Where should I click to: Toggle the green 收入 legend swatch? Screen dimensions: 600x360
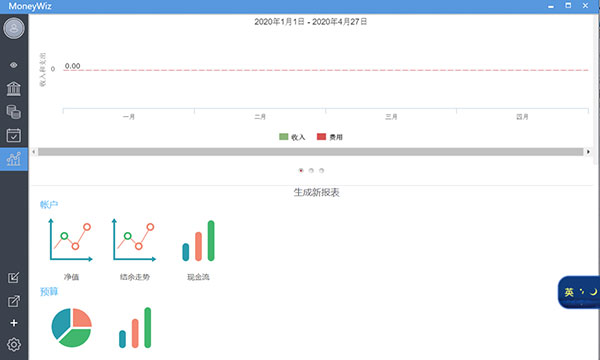coord(284,137)
